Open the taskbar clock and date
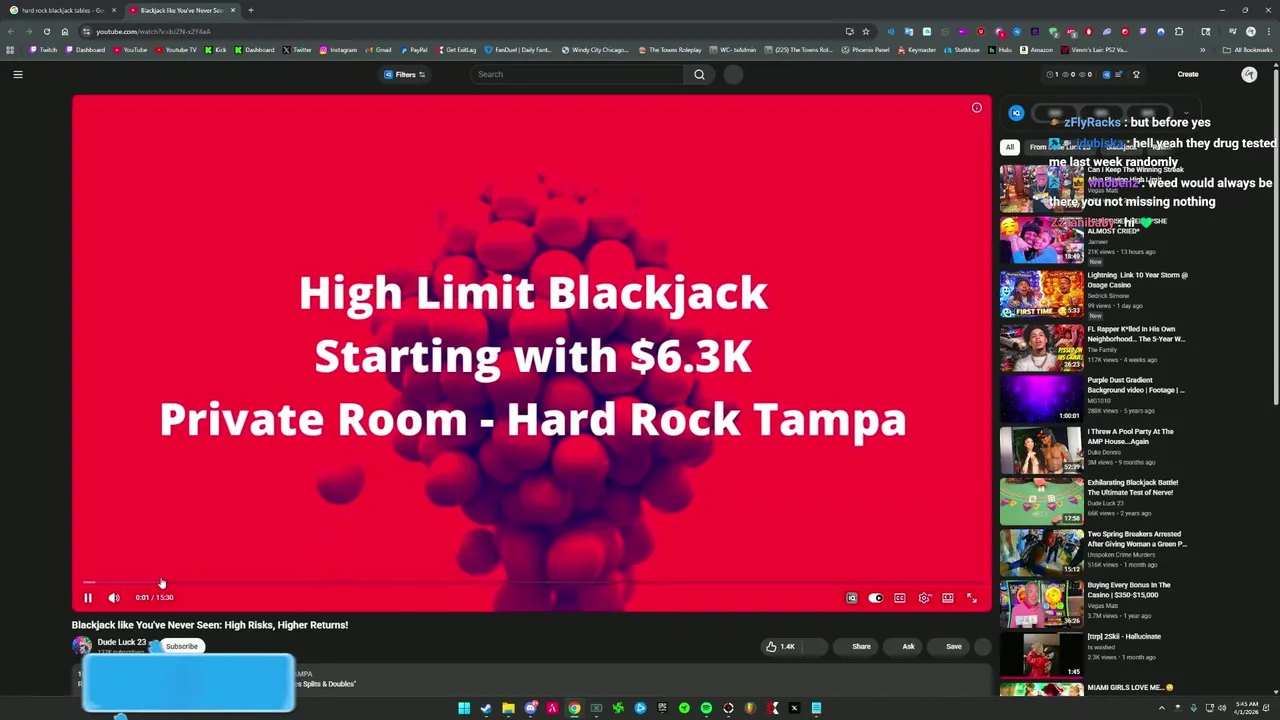Screen dimensions: 1280x720 point(1247,709)
